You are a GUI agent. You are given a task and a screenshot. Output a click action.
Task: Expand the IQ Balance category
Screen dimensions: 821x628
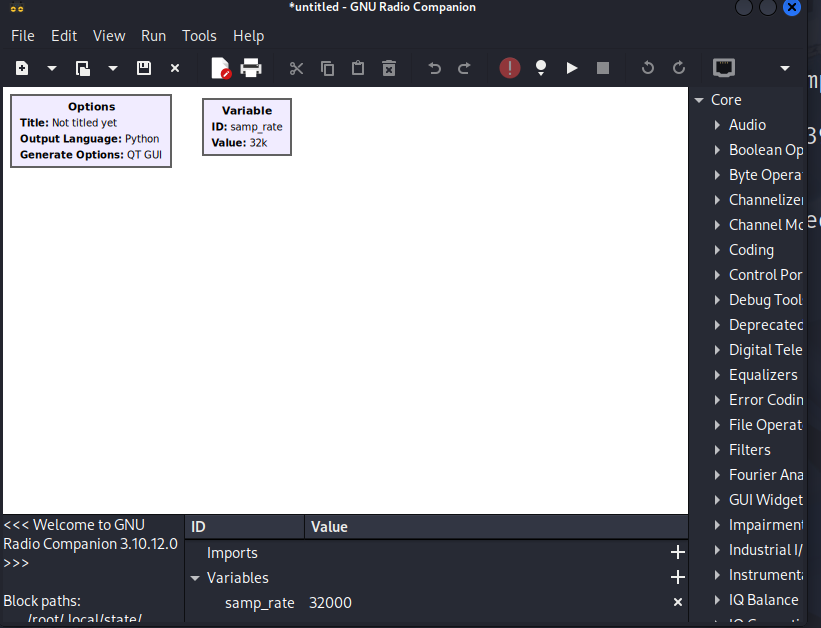tap(717, 600)
